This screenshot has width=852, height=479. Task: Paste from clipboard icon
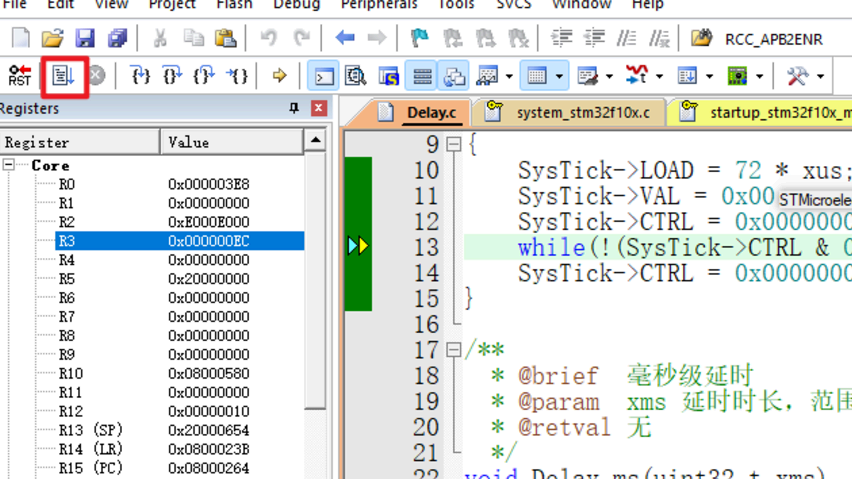click(225, 38)
